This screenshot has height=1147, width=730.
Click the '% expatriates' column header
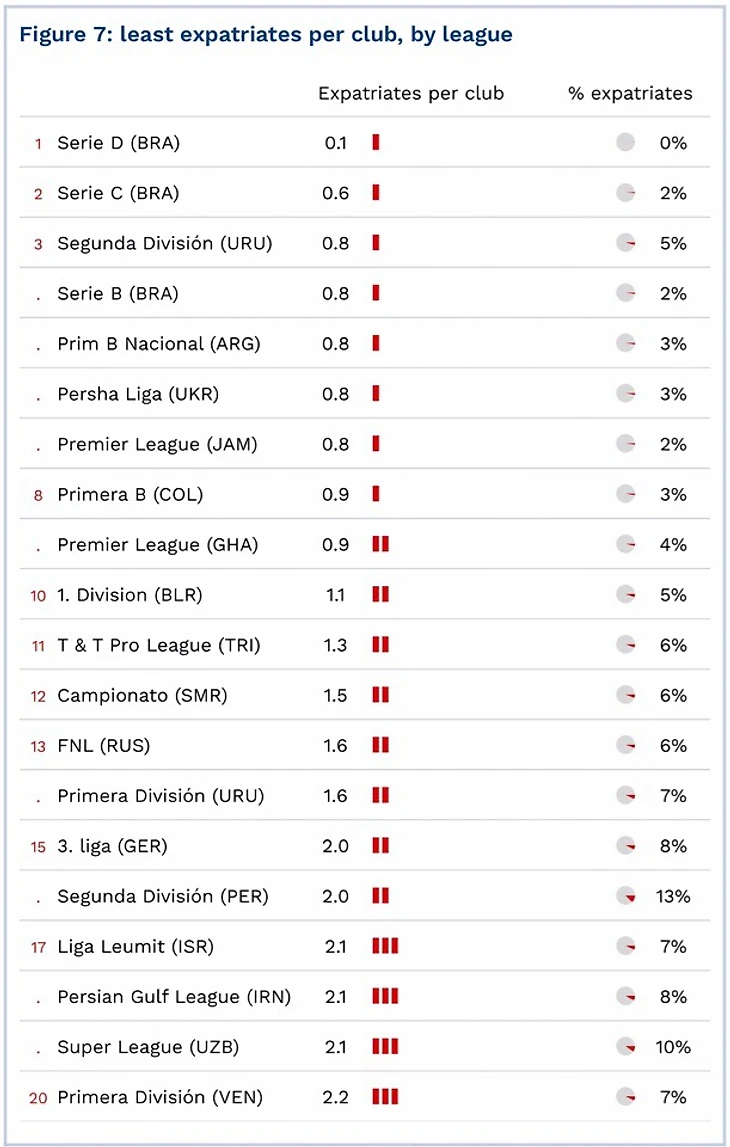[x=630, y=94]
